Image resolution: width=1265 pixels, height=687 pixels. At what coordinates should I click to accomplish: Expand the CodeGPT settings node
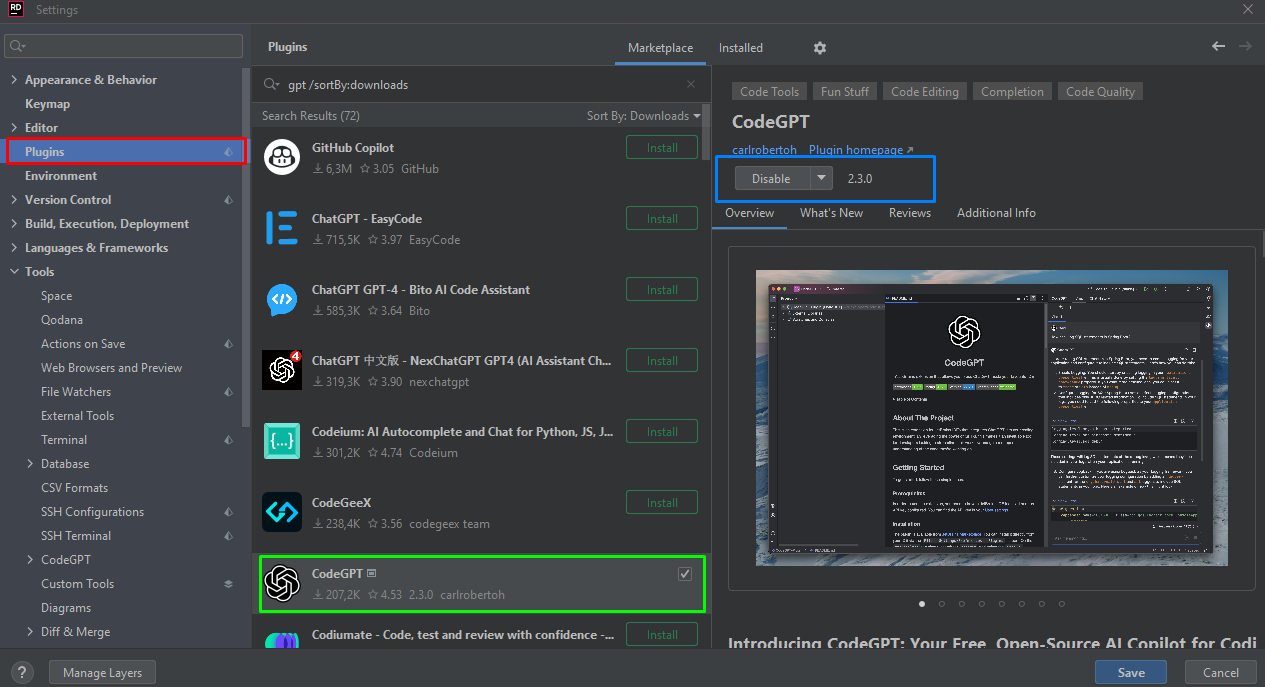tap(30, 560)
